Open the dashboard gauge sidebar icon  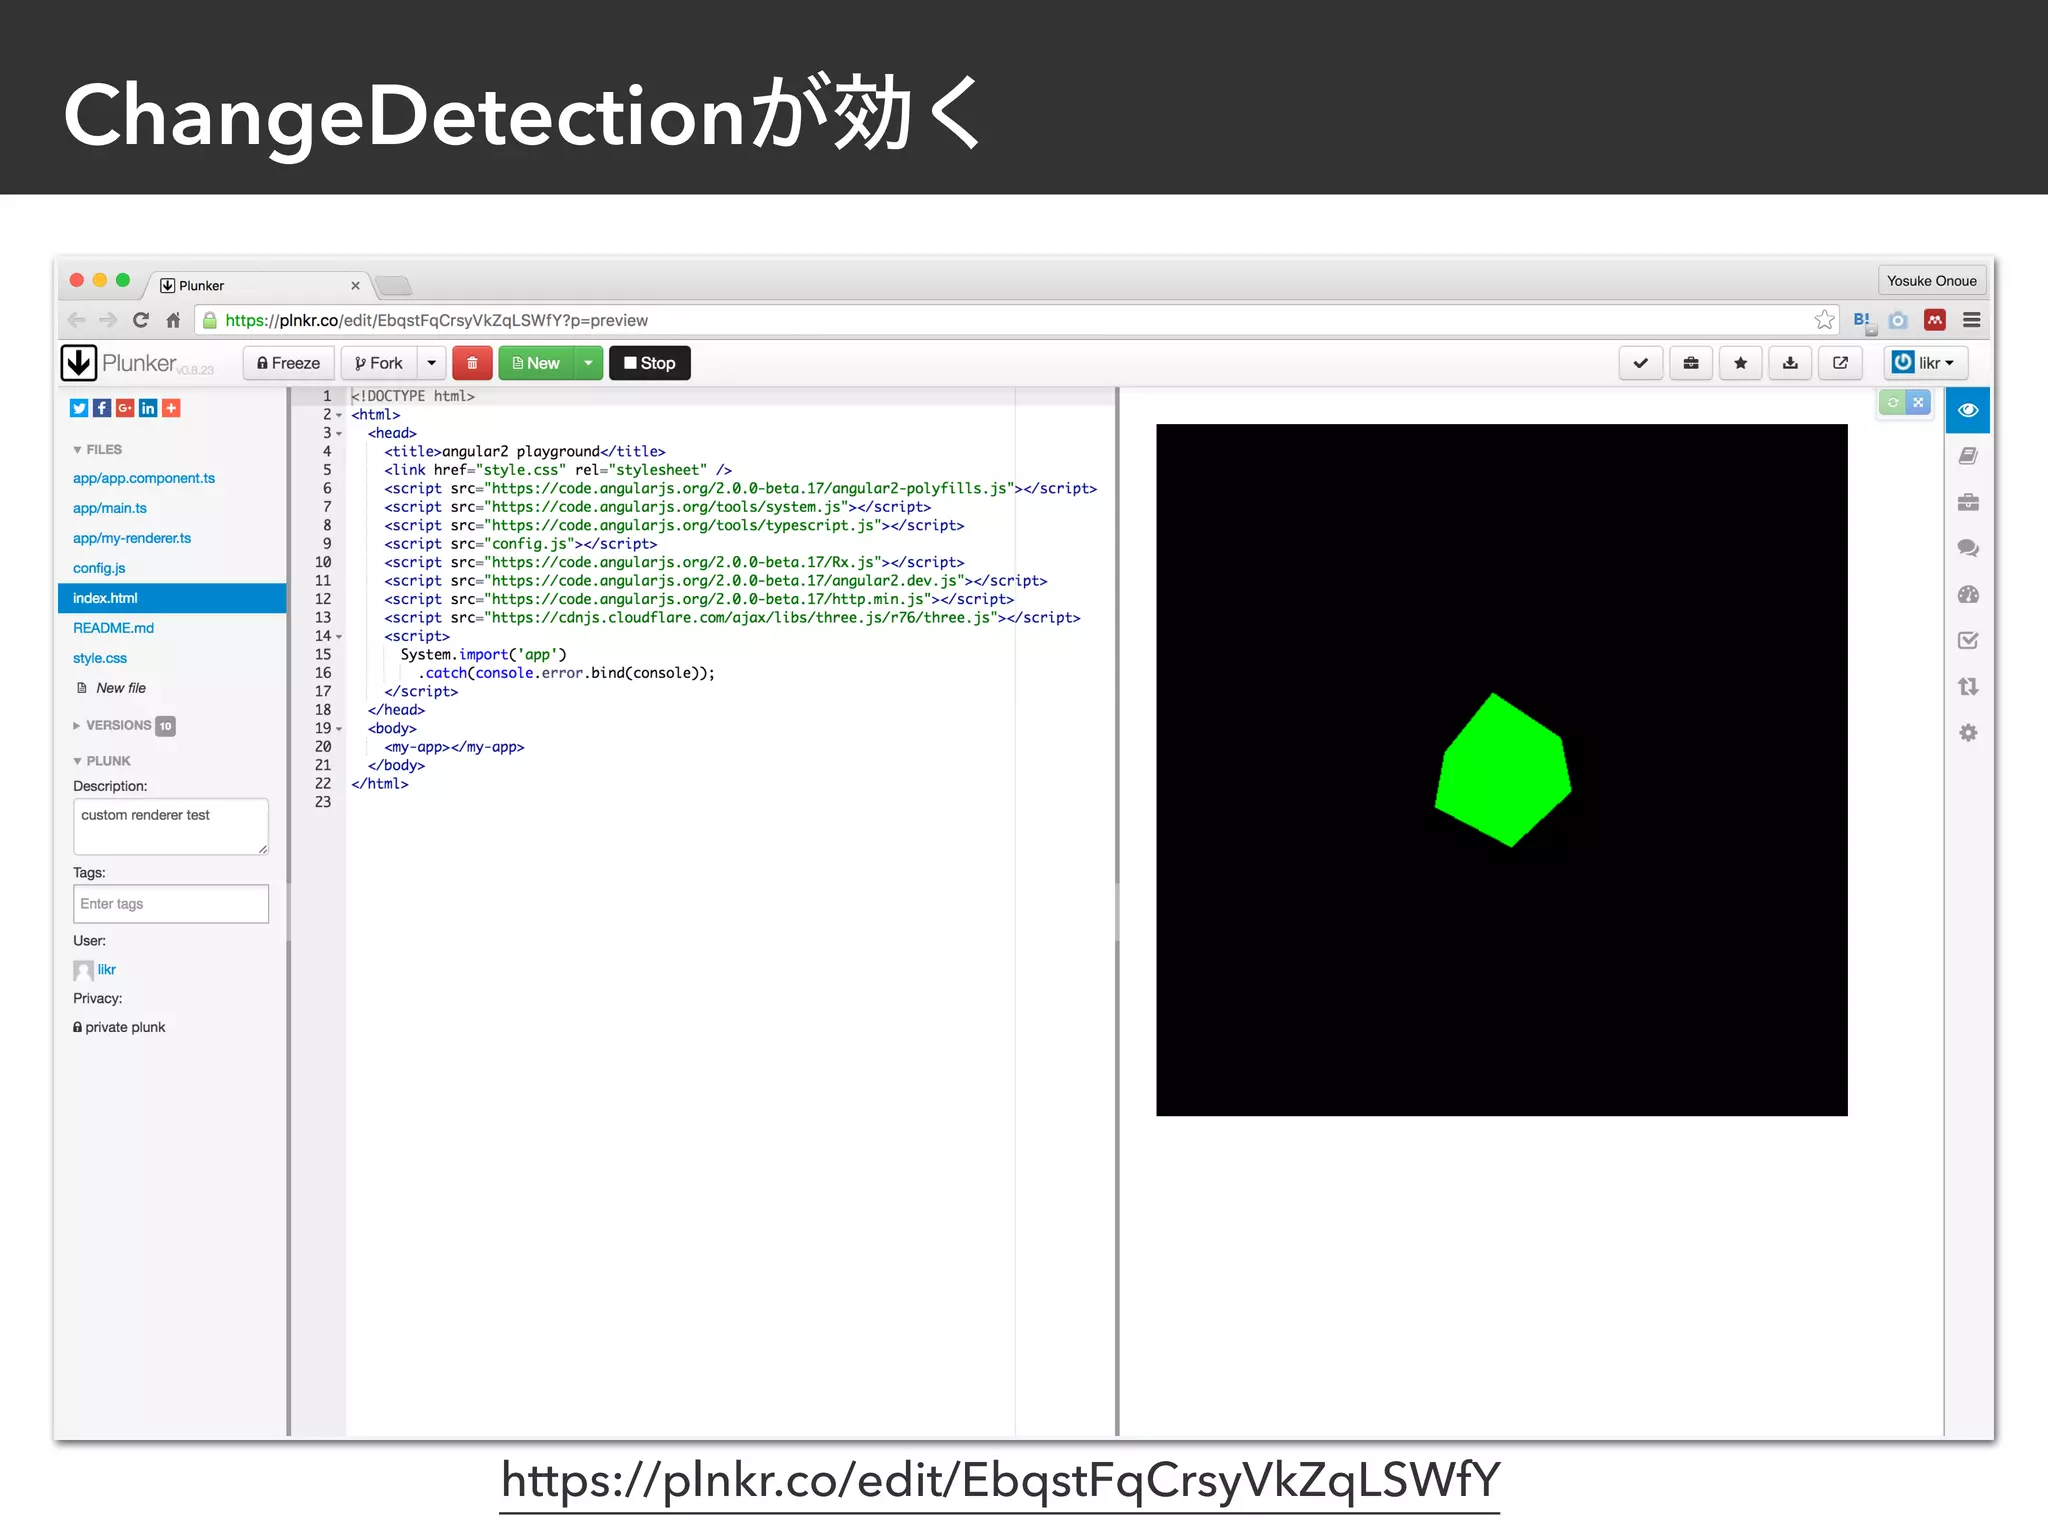[x=1968, y=595]
